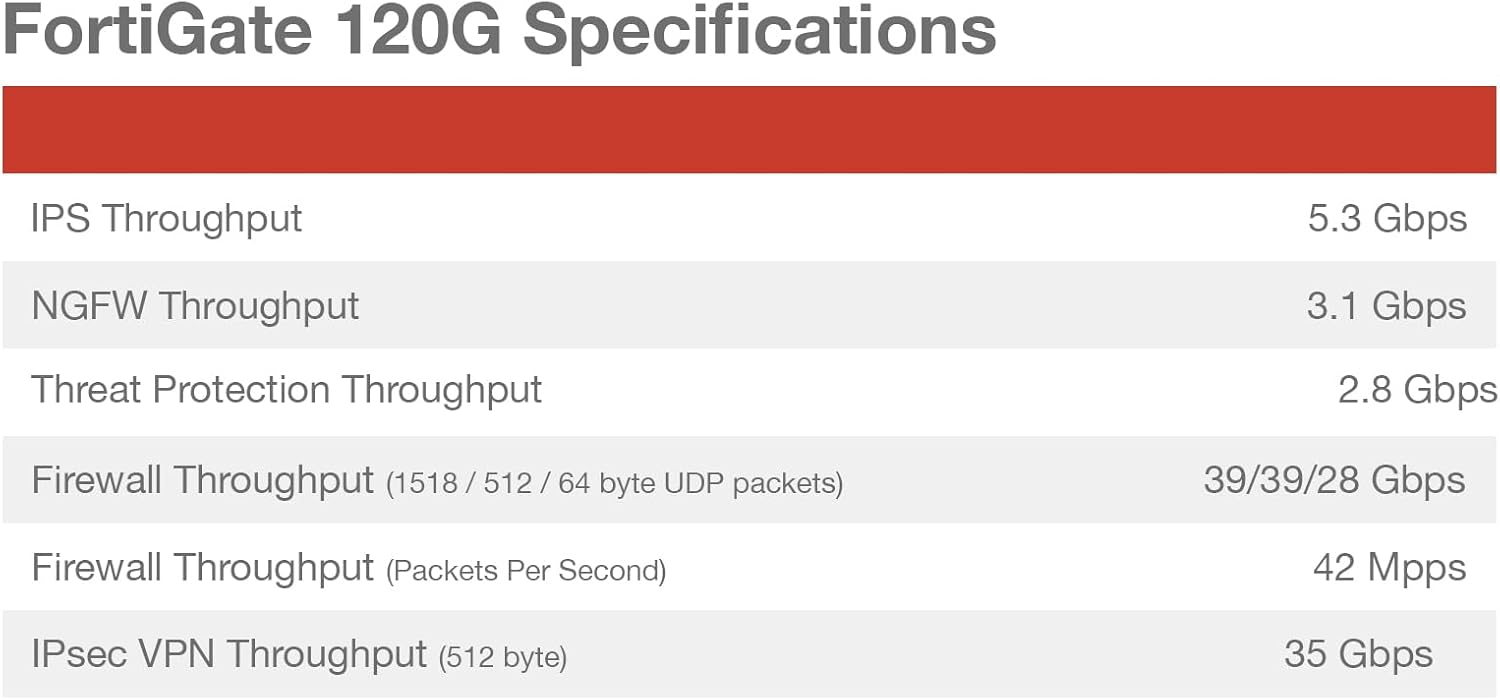Select the 39/39/28 Gbps value
Screen dimensions: 1500x700
click(1334, 480)
